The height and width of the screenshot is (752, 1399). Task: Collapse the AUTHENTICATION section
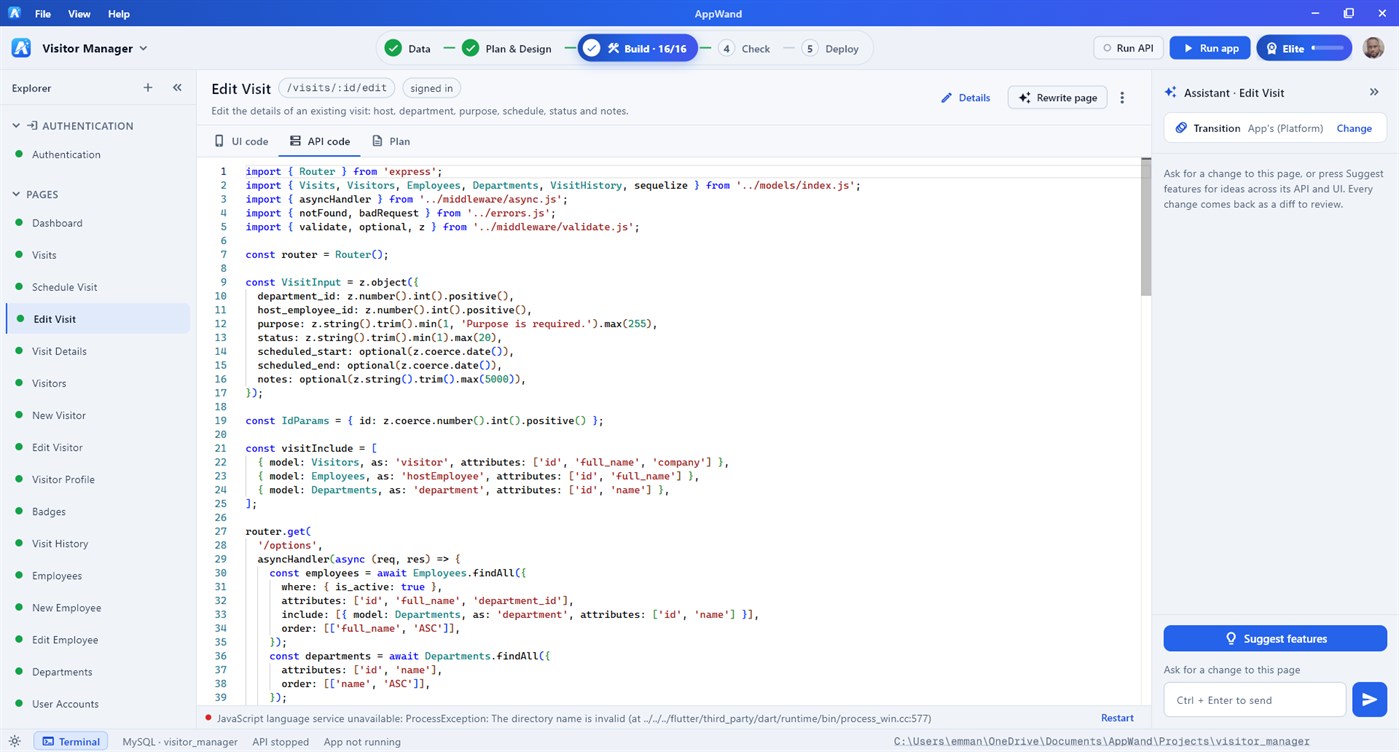16,126
